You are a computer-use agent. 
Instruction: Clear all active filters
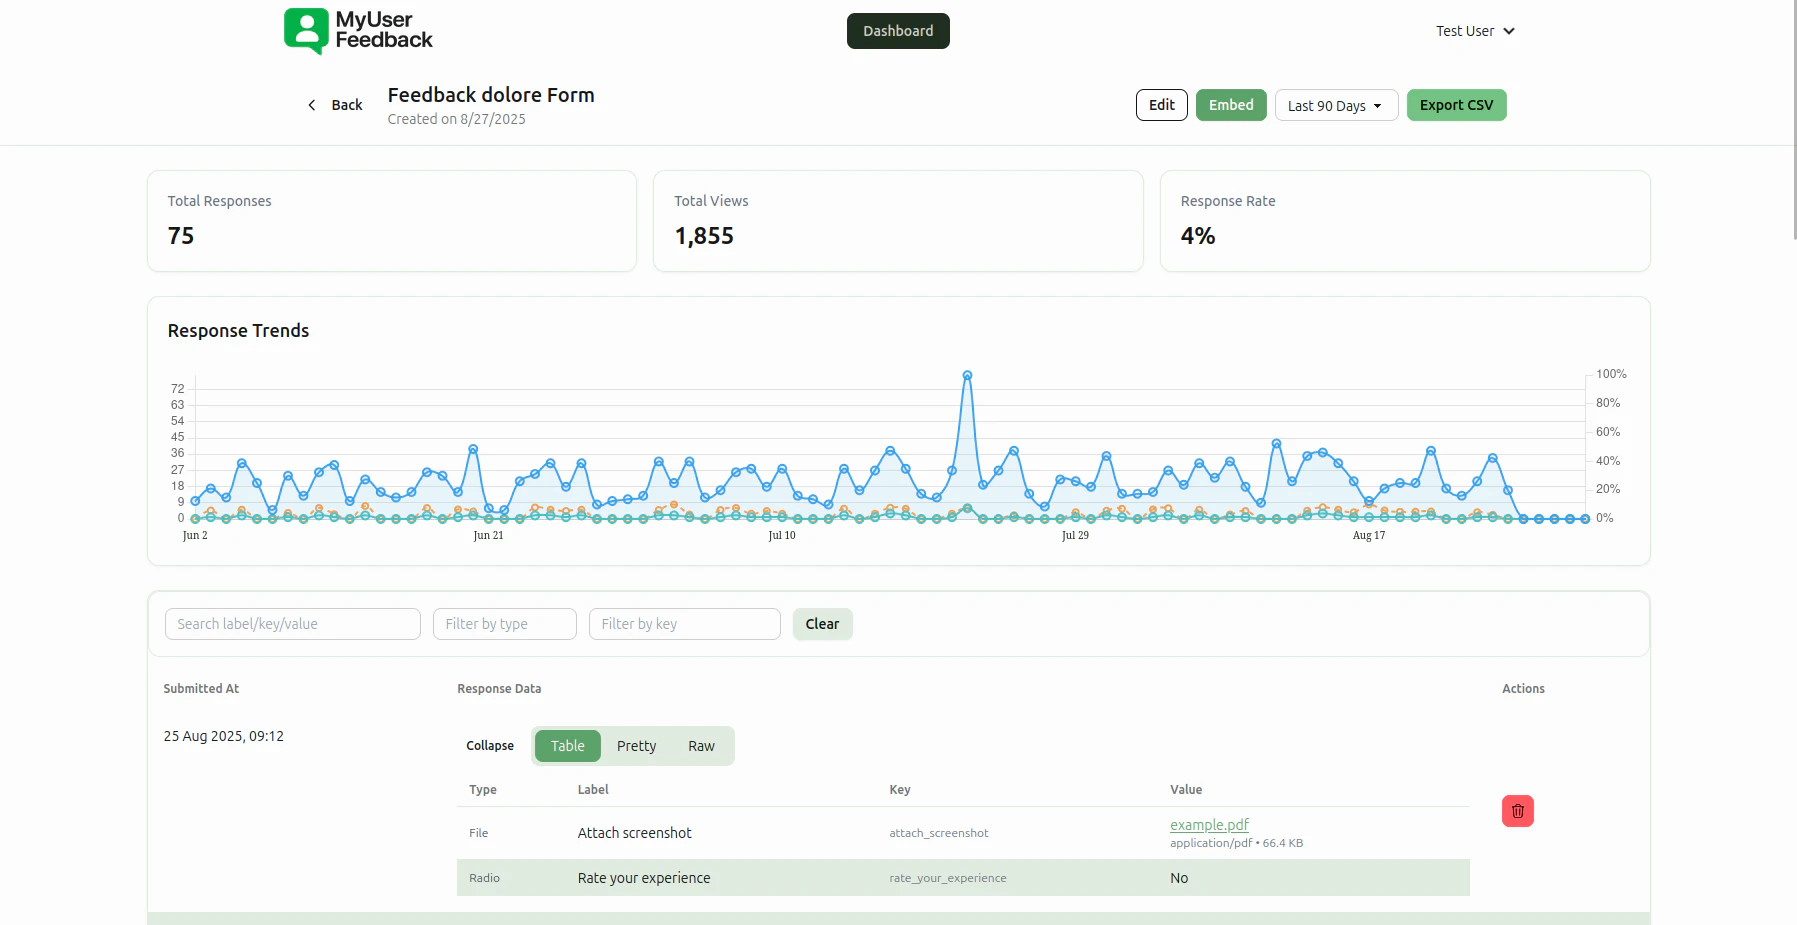click(821, 623)
